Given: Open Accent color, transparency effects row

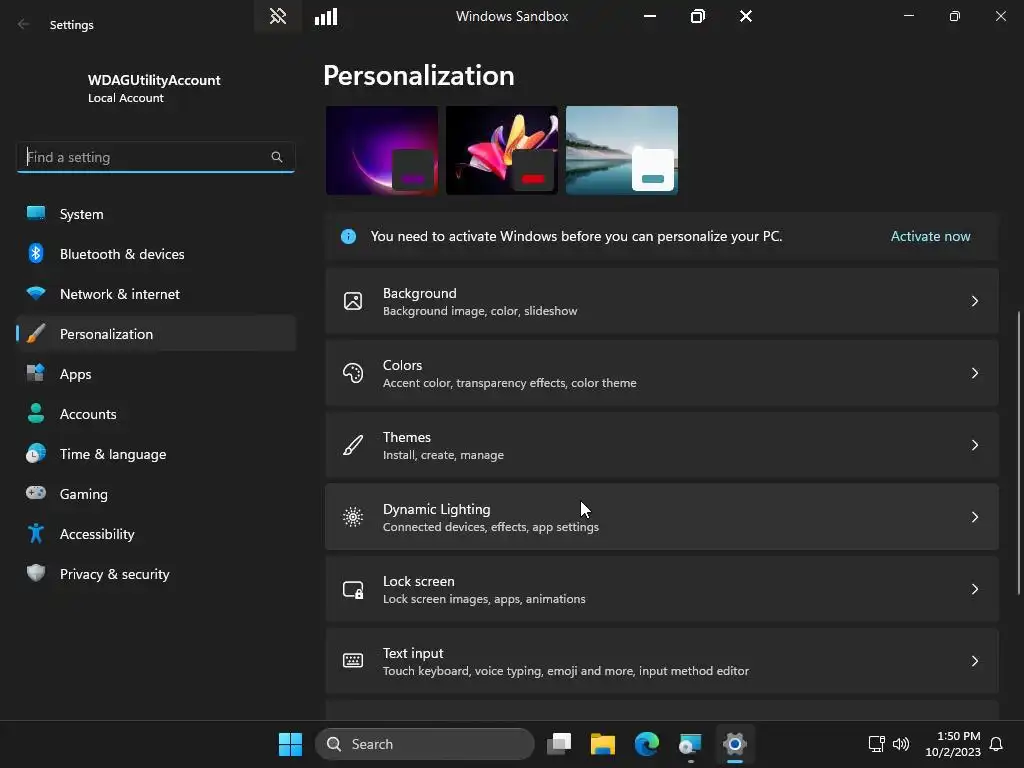Looking at the screenshot, I should pyautogui.click(x=662, y=373).
